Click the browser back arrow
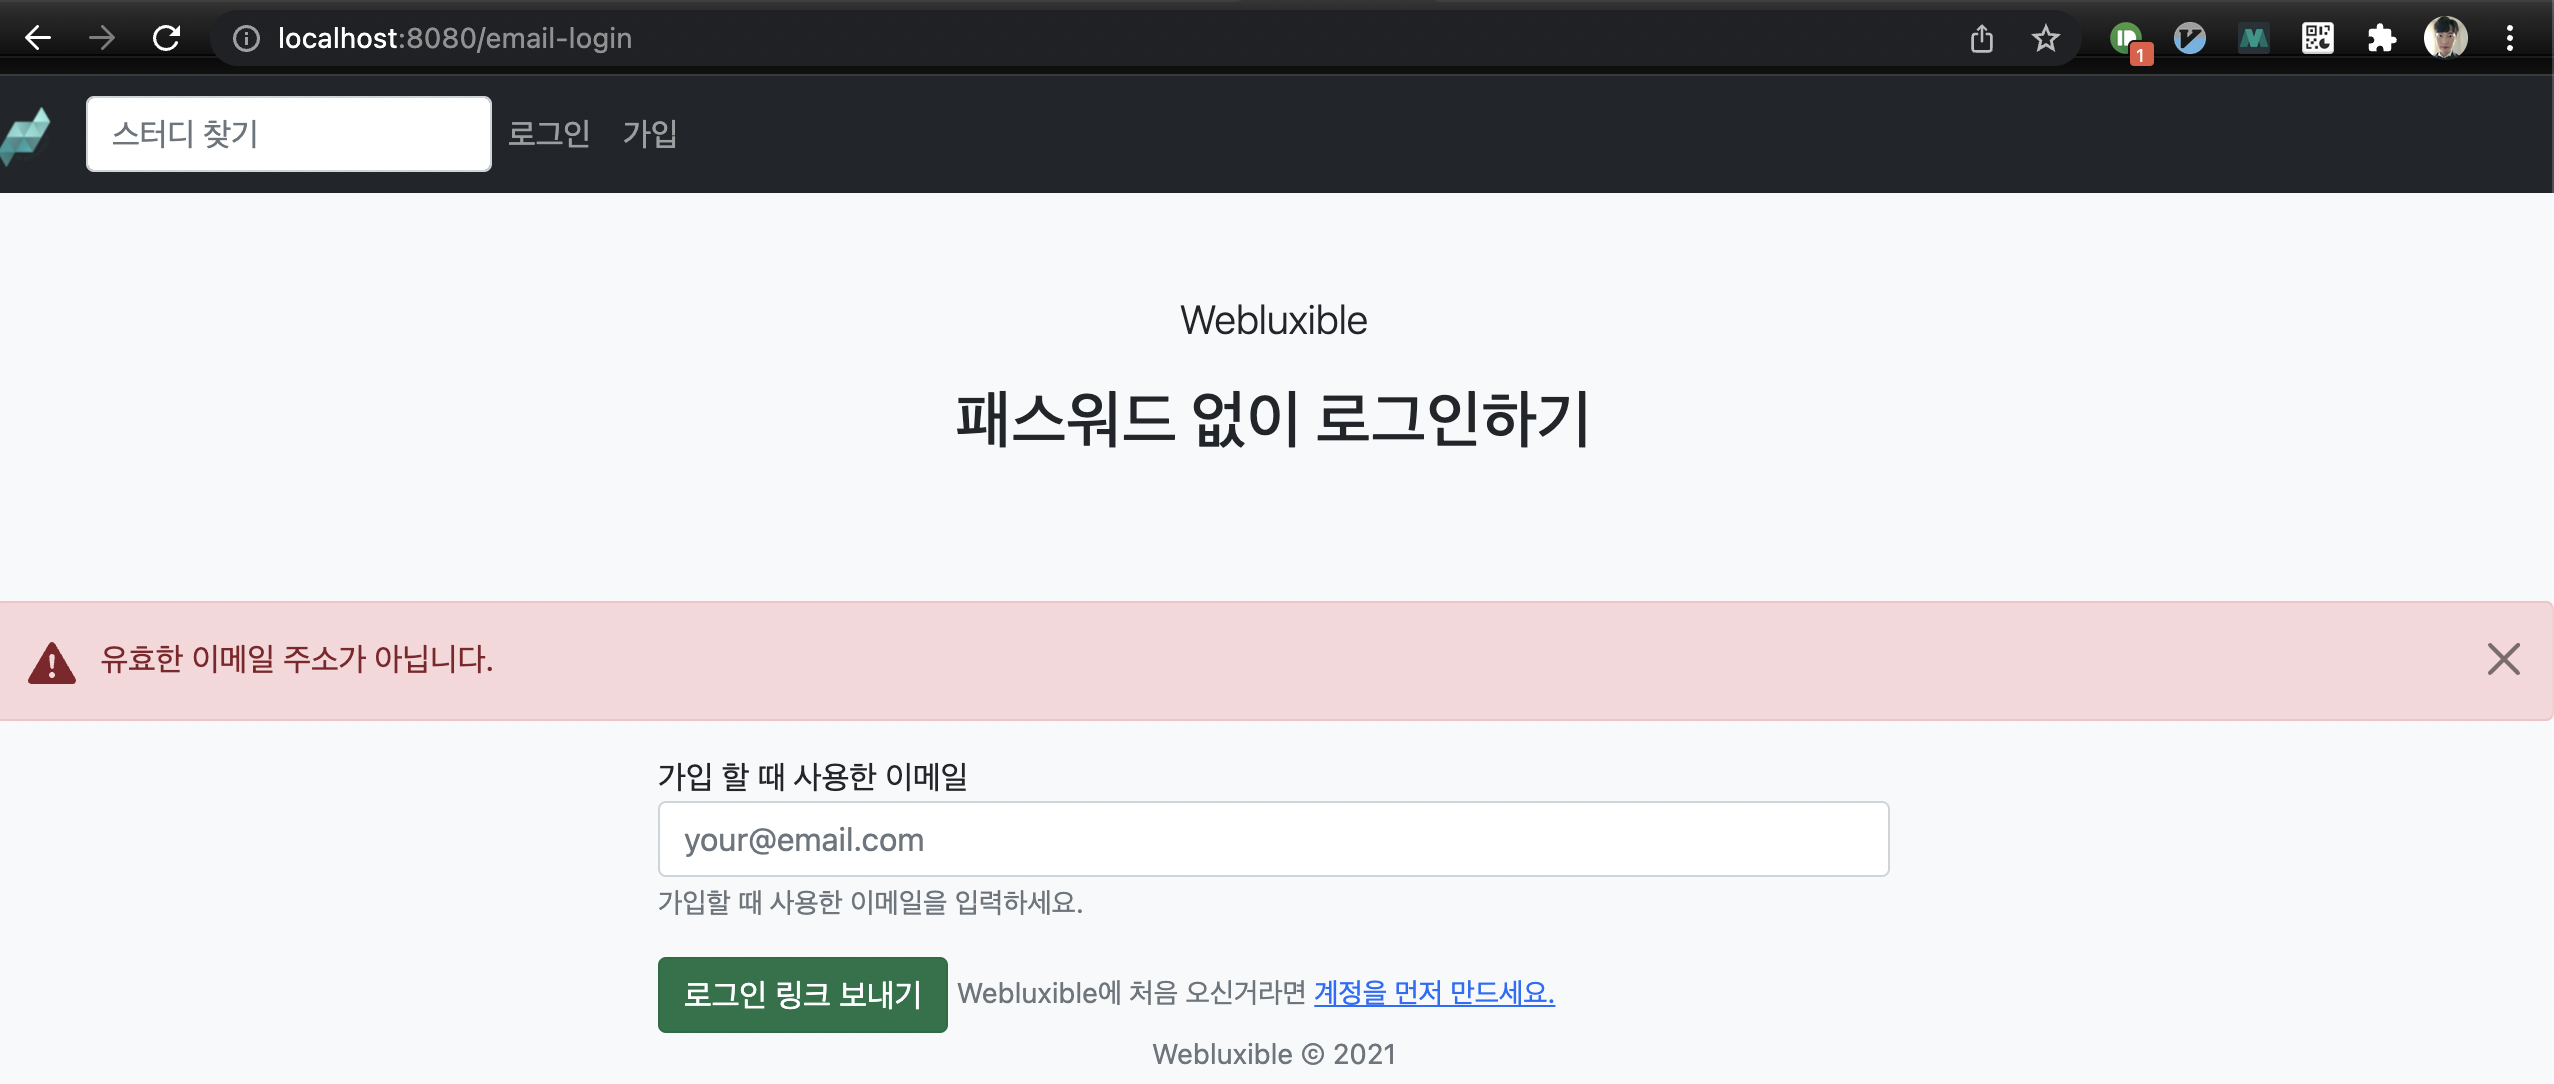 [38, 38]
